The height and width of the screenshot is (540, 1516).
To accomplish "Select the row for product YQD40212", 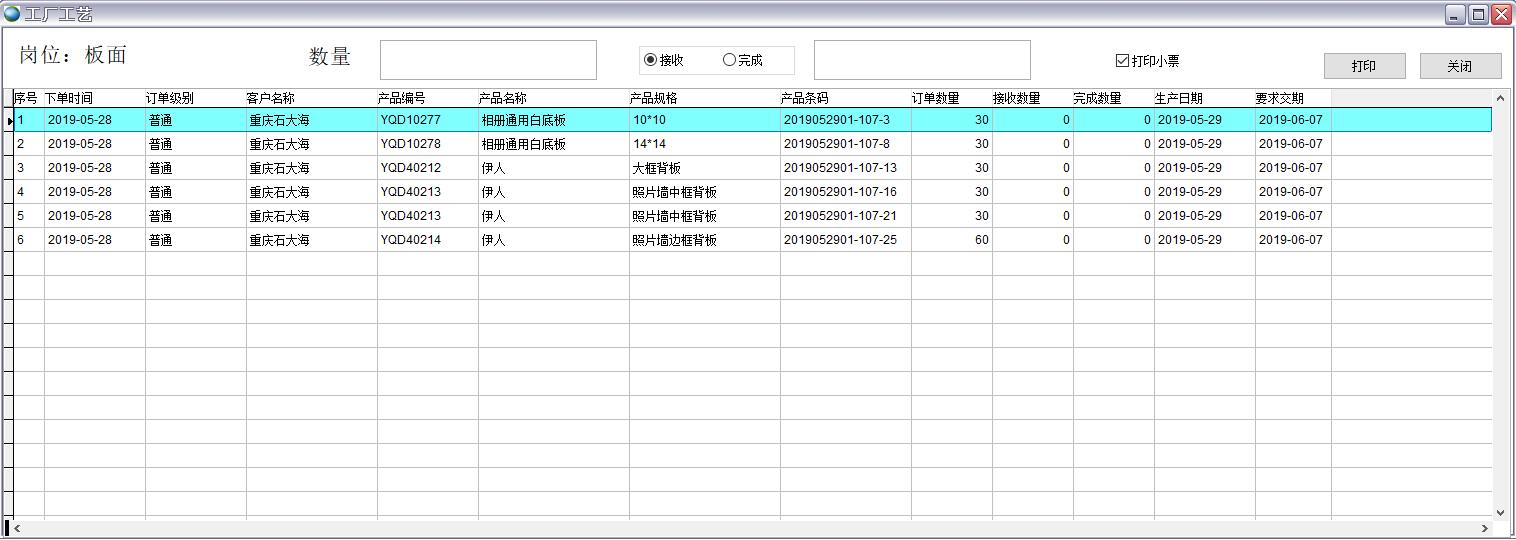I will pyautogui.click(x=410, y=168).
